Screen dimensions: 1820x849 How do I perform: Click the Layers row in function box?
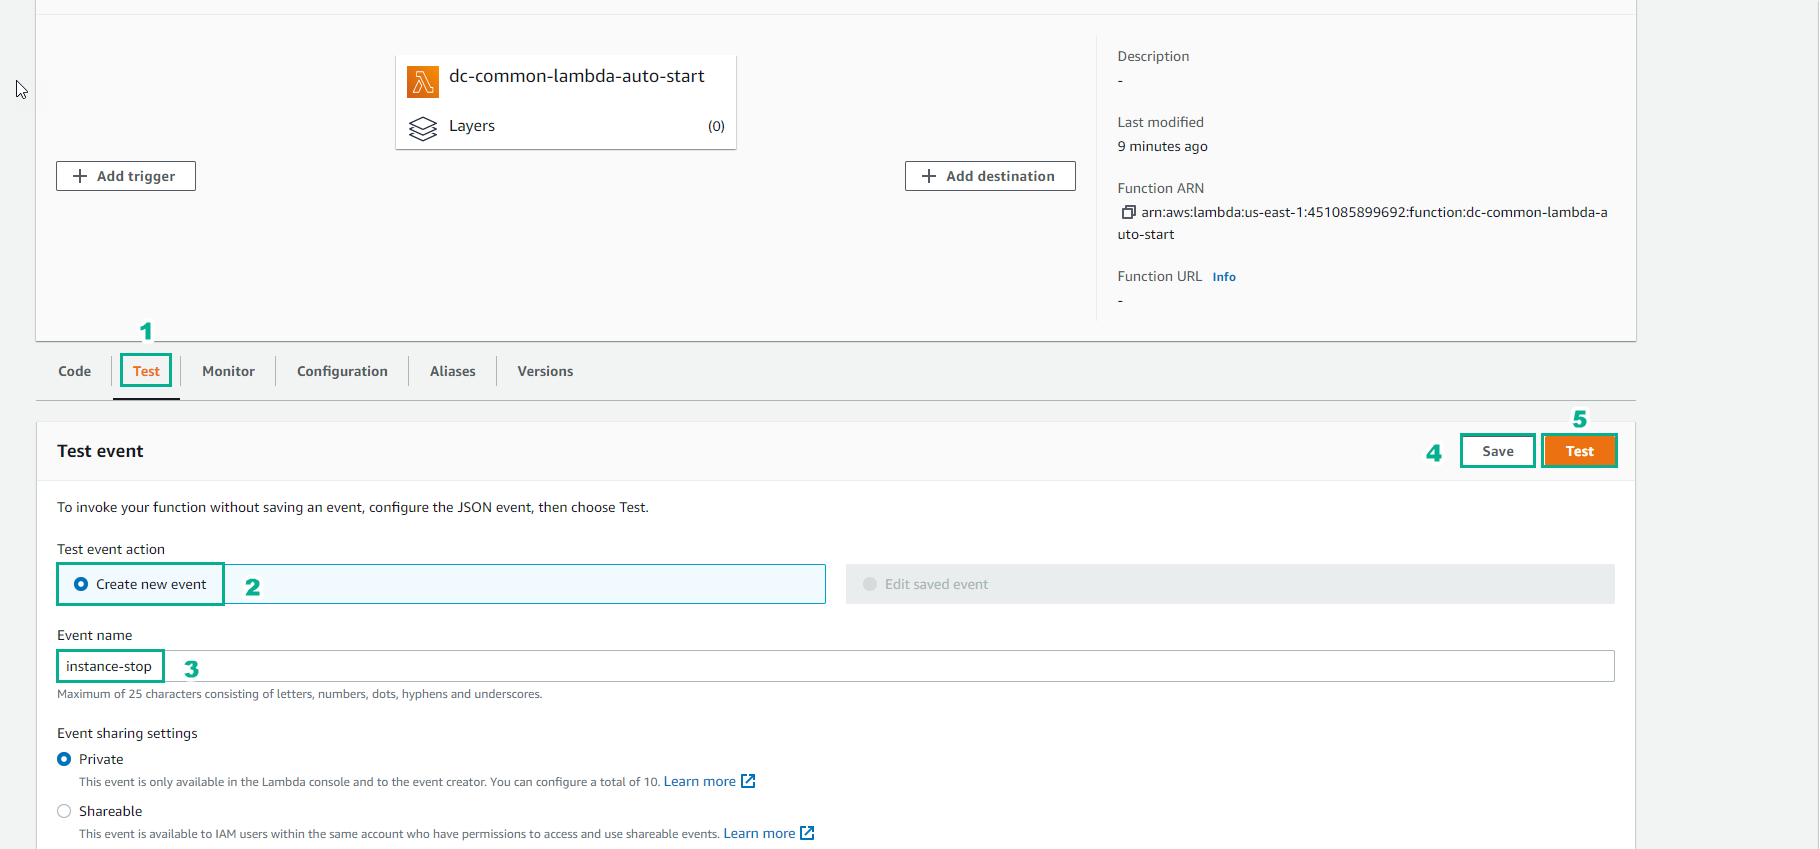pos(566,126)
